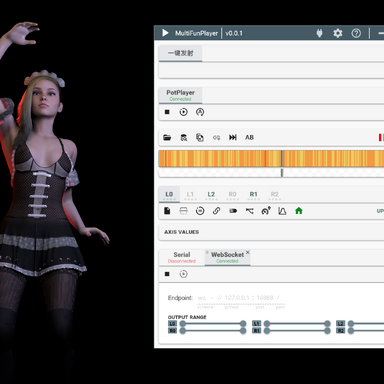
Task: Open the plug-shaped plugins icon in title bar
Action: [319, 33]
